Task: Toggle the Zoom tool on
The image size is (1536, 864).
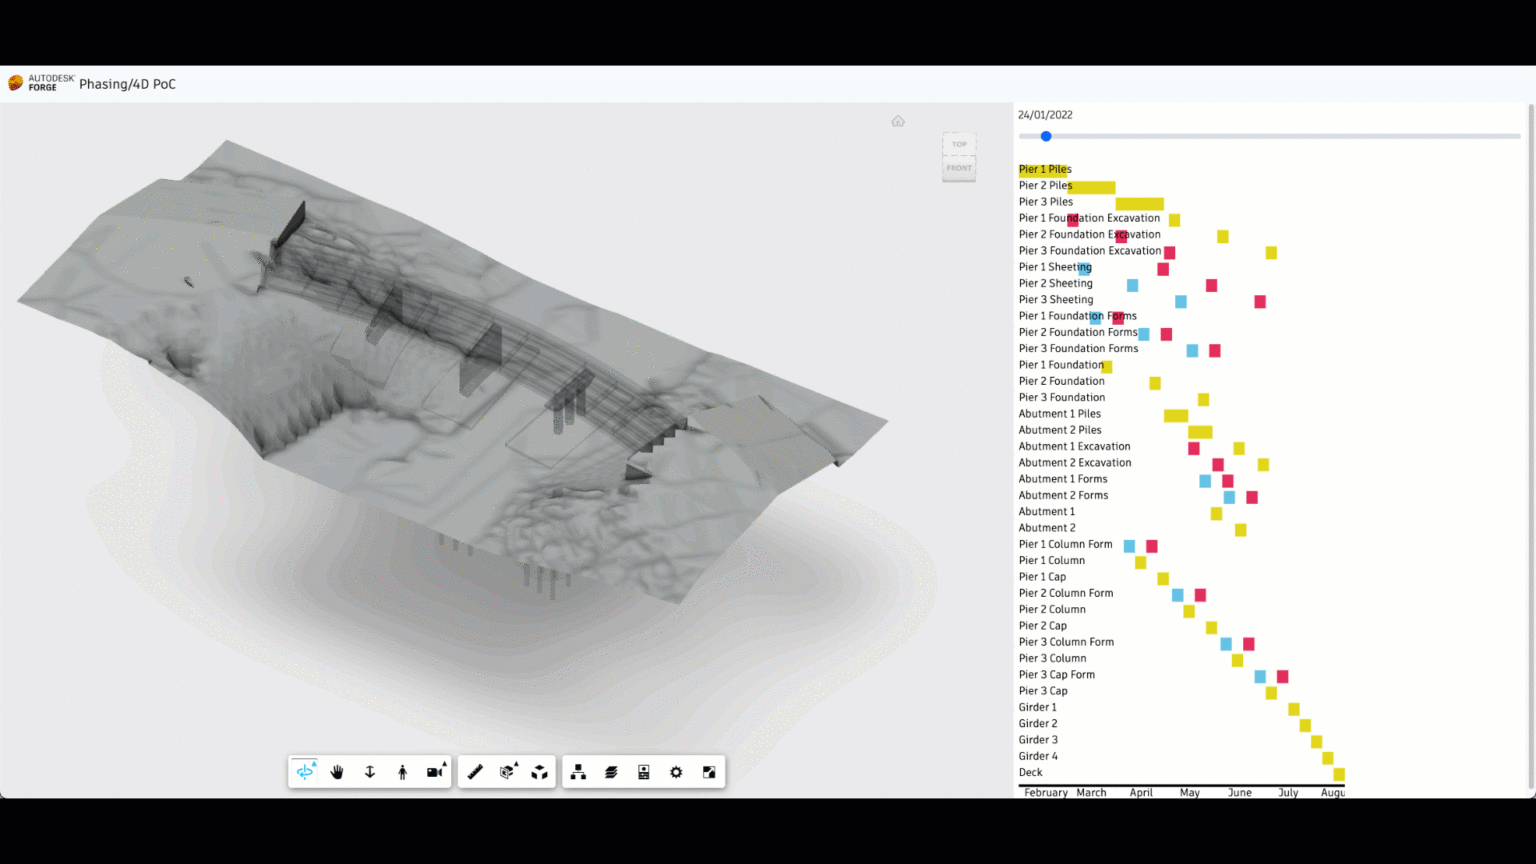Action: (369, 772)
